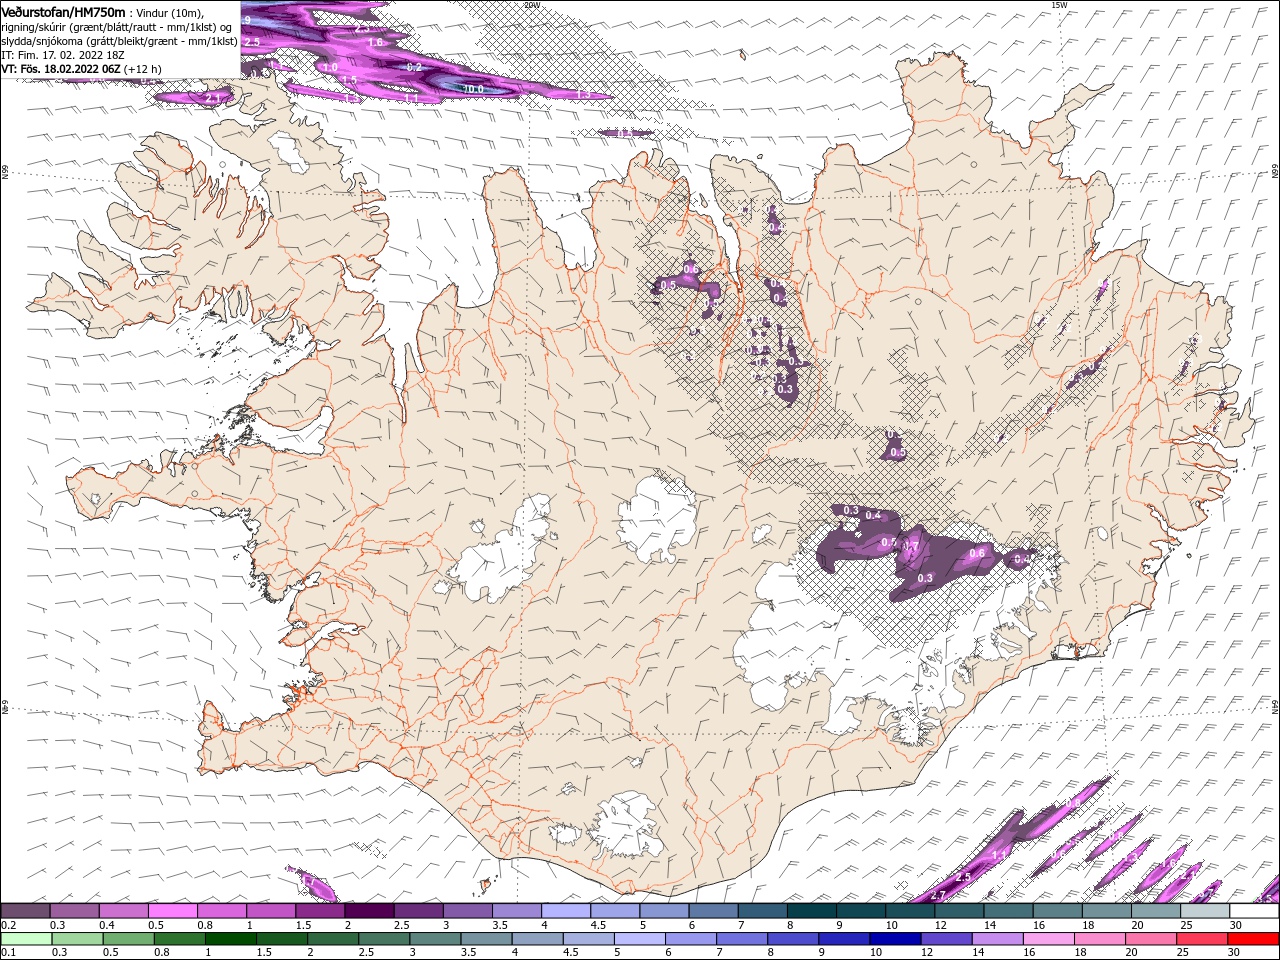Pick the palest green 0.1 swatch in the bottom legend
Screen dimensions: 1280x960
26,939
